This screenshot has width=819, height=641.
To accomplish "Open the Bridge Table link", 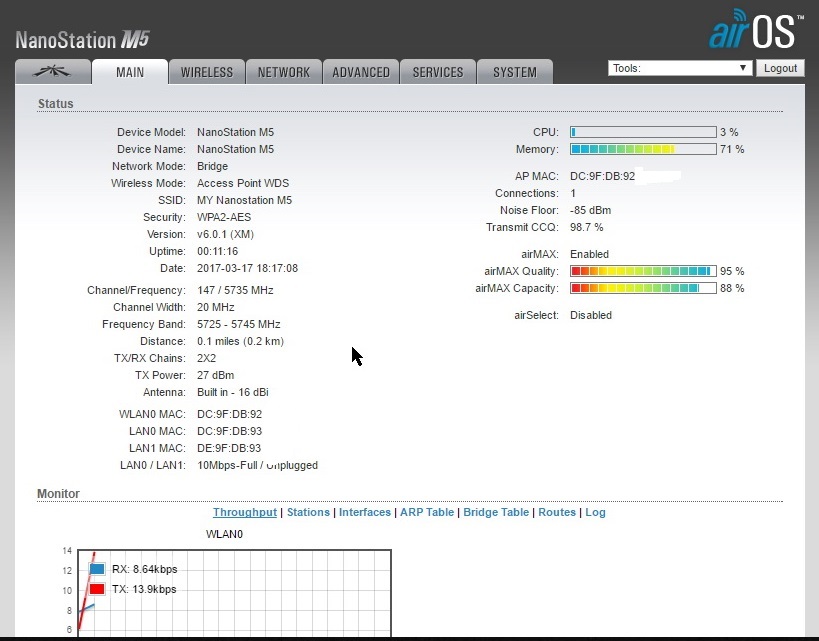I will (496, 512).
